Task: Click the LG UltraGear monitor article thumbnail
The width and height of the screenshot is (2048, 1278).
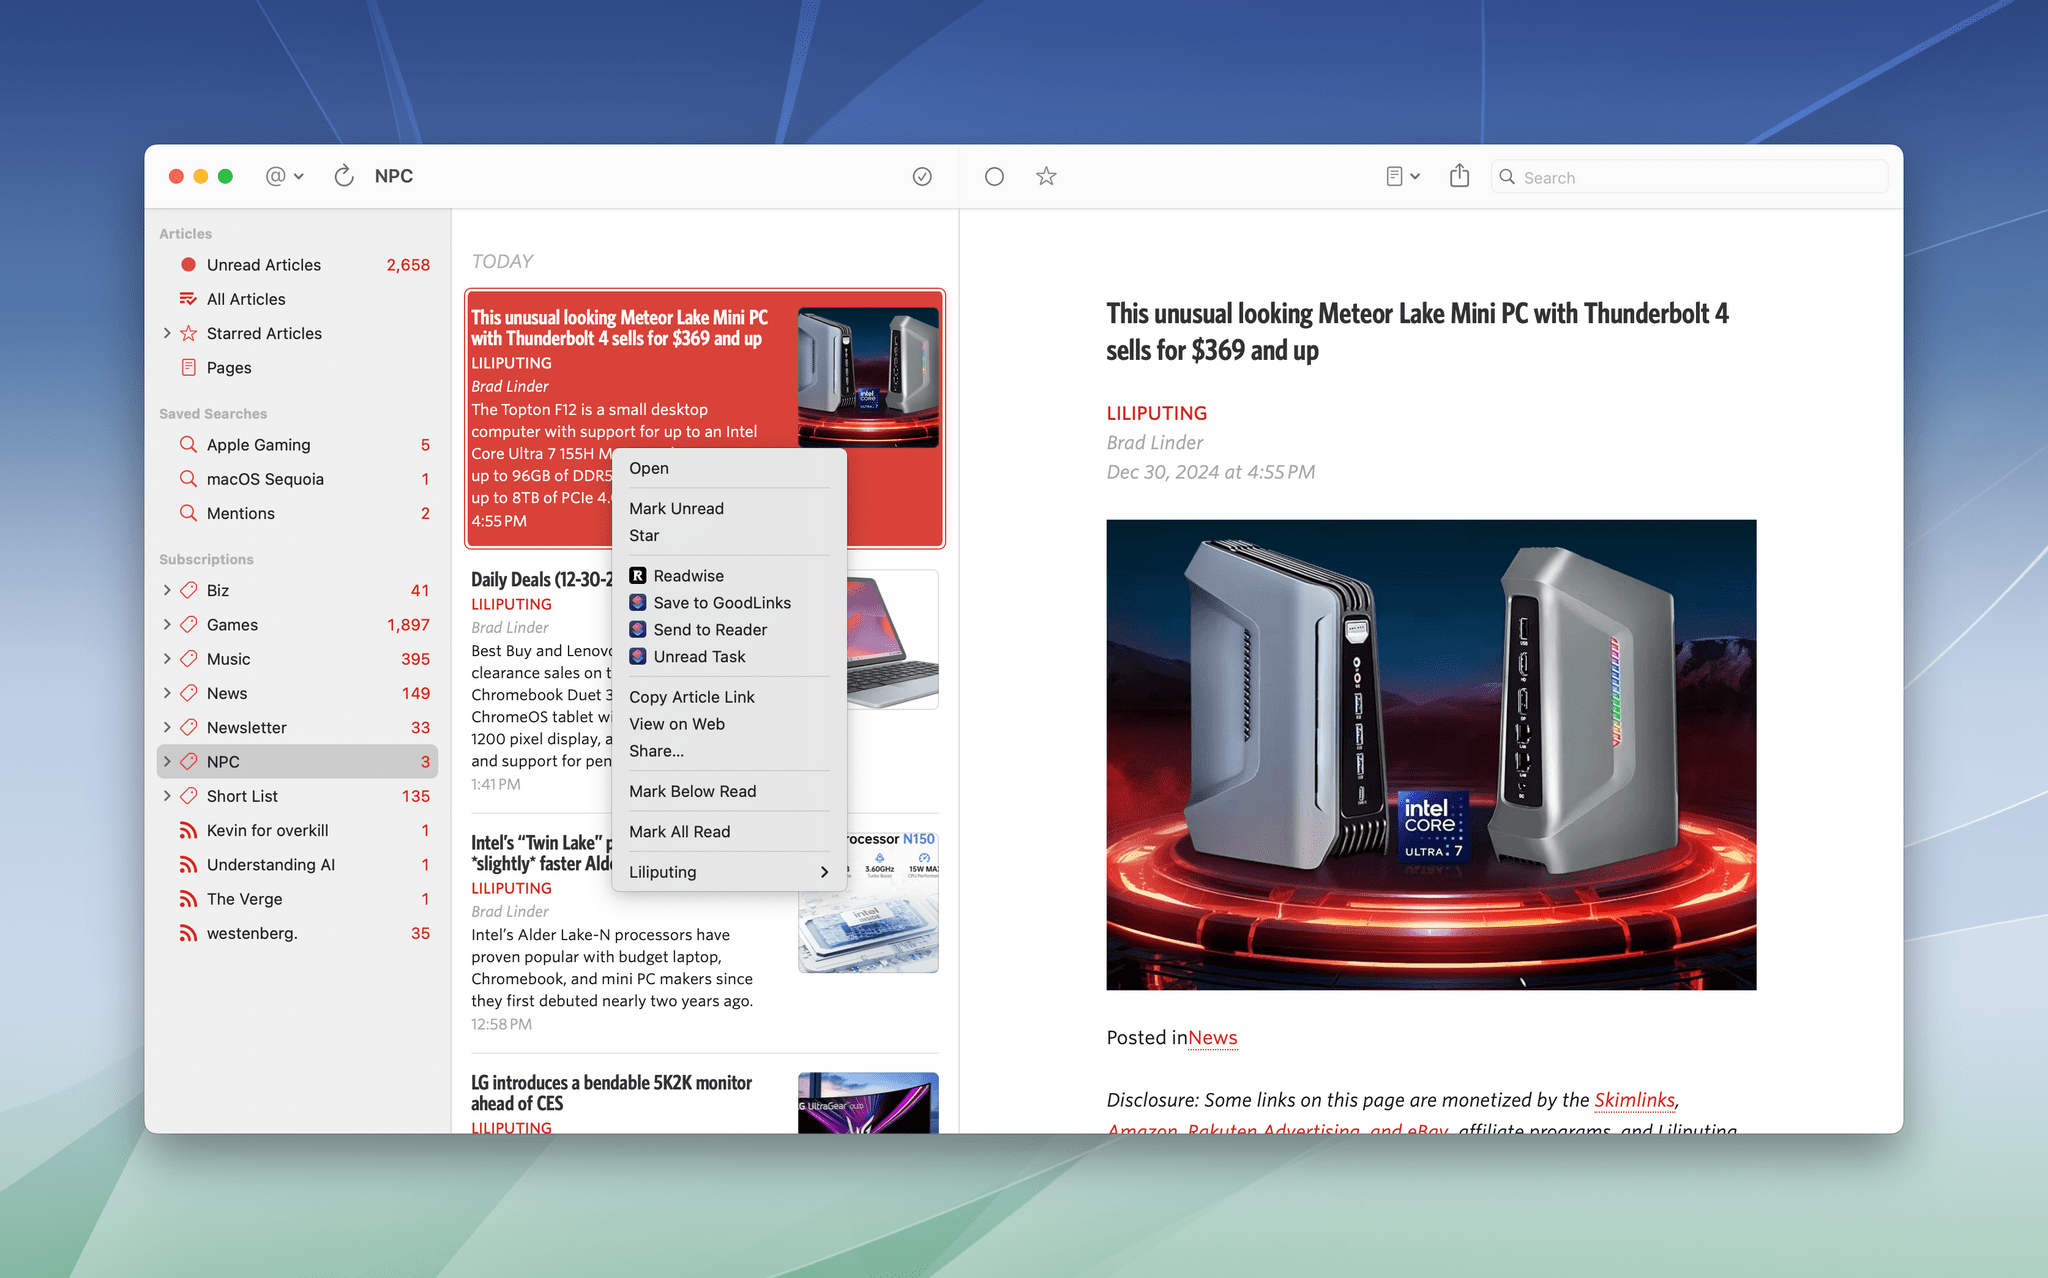Action: click(868, 1102)
